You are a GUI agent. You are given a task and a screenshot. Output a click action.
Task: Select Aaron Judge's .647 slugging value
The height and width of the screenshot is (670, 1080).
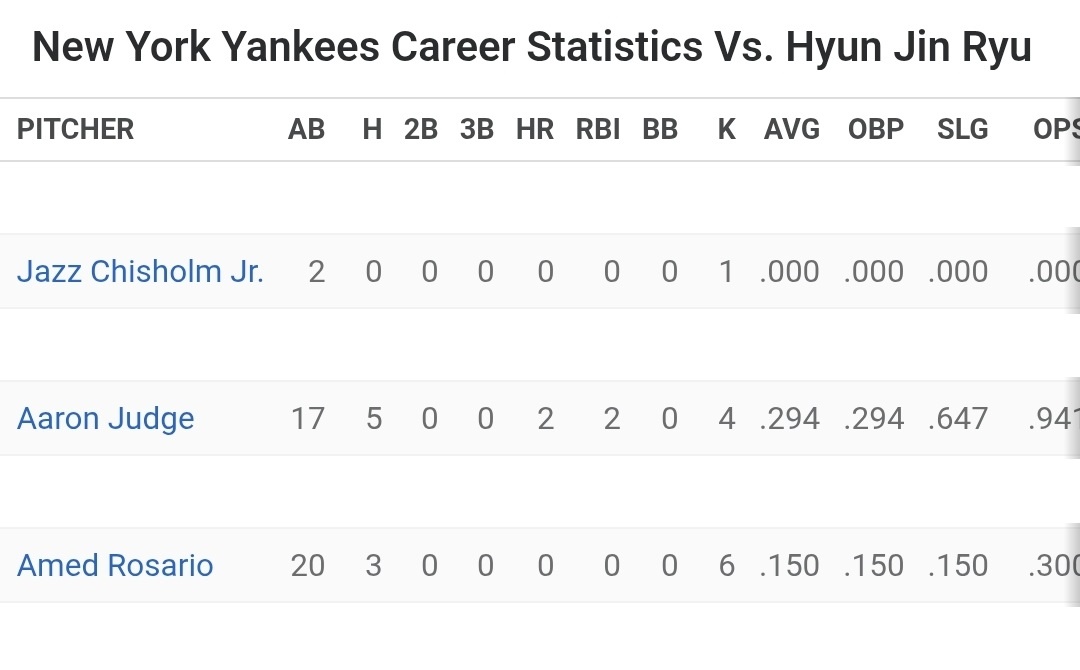coord(958,418)
